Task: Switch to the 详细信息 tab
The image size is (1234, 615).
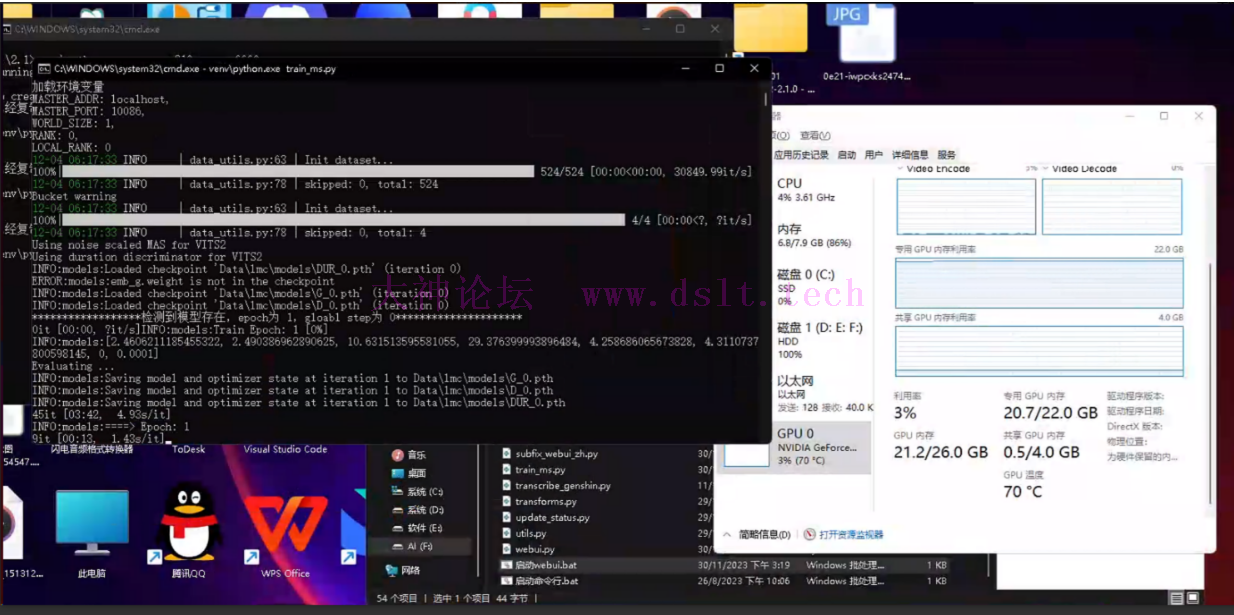Action: (x=910, y=155)
